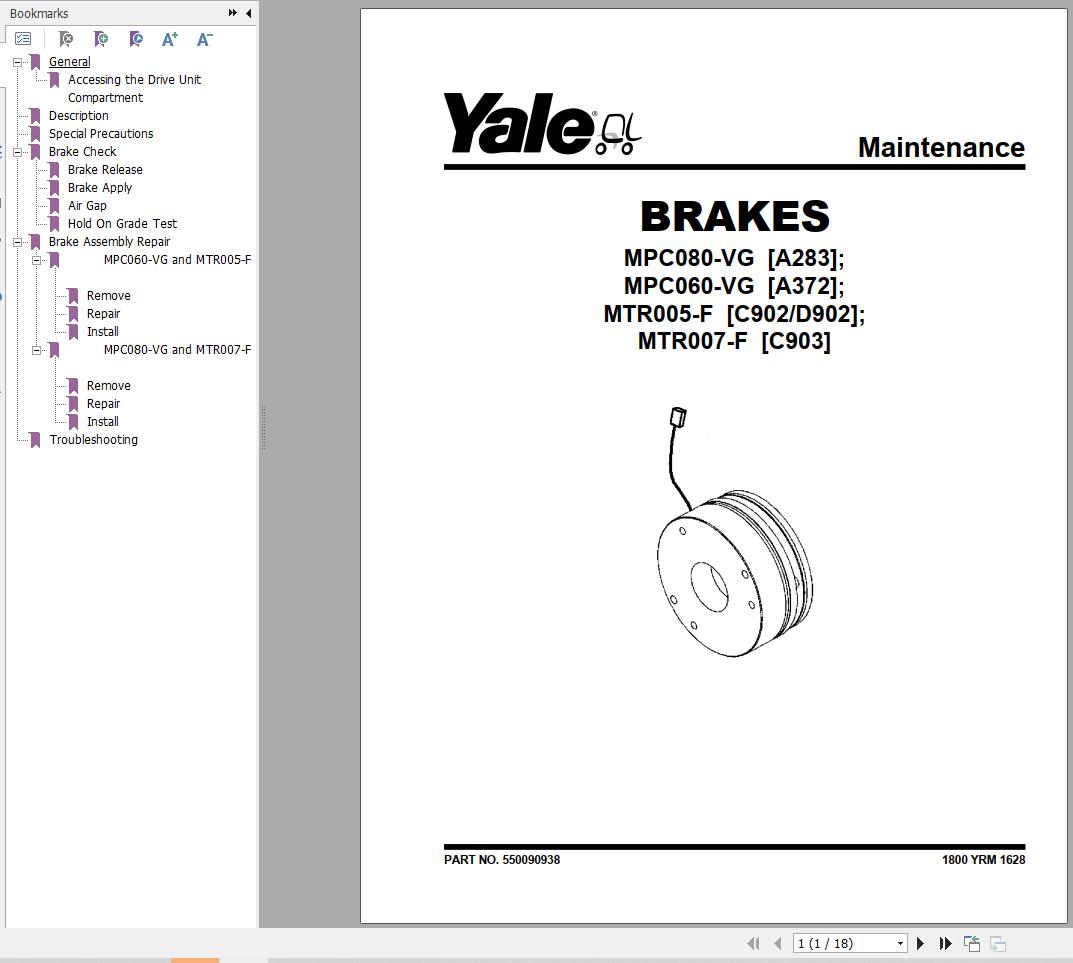Go to the previous page
The height and width of the screenshot is (963, 1073).
[777, 943]
